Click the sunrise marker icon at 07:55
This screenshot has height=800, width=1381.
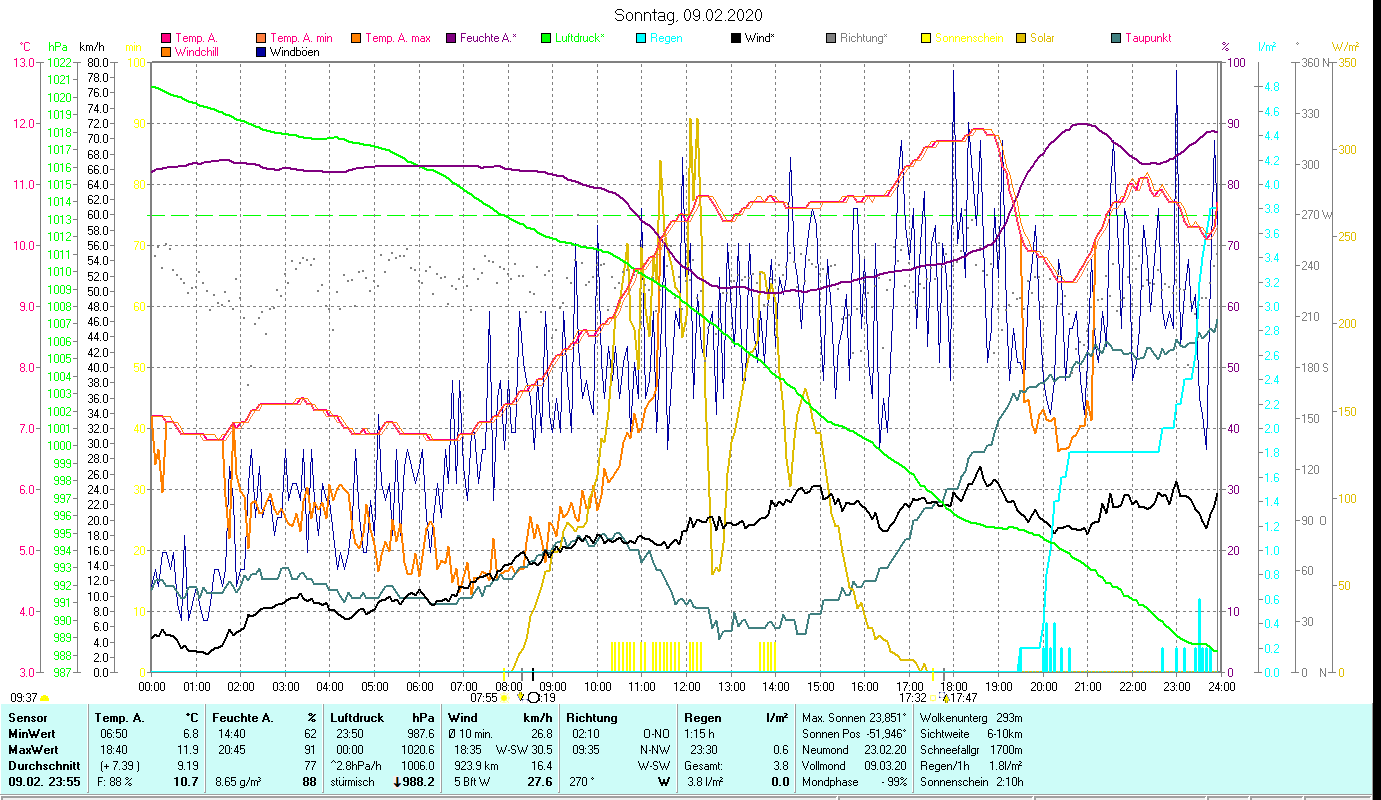[x=504, y=698]
